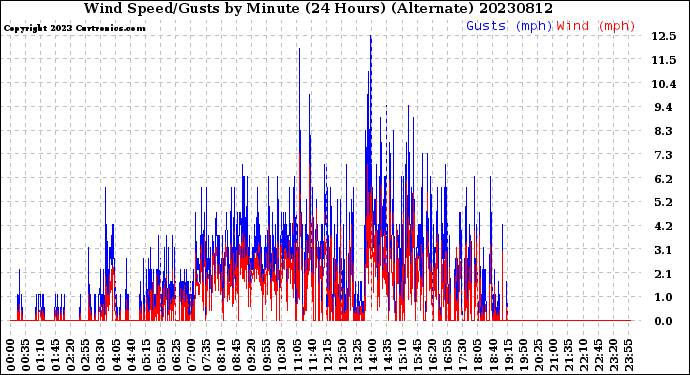Click the 6.2 y-axis value
Image resolution: width=690 pixels, height=375 pixels.
[664, 179]
